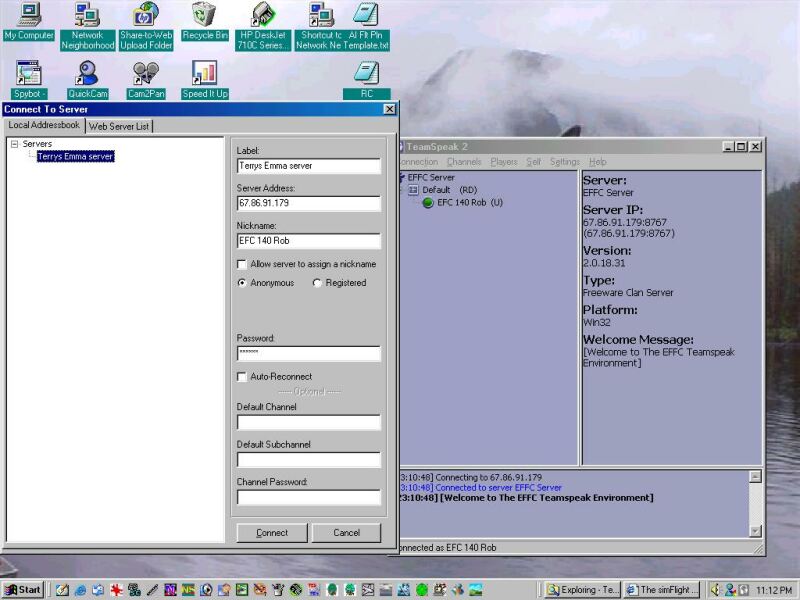Select the Registered radio button

point(317,283)
